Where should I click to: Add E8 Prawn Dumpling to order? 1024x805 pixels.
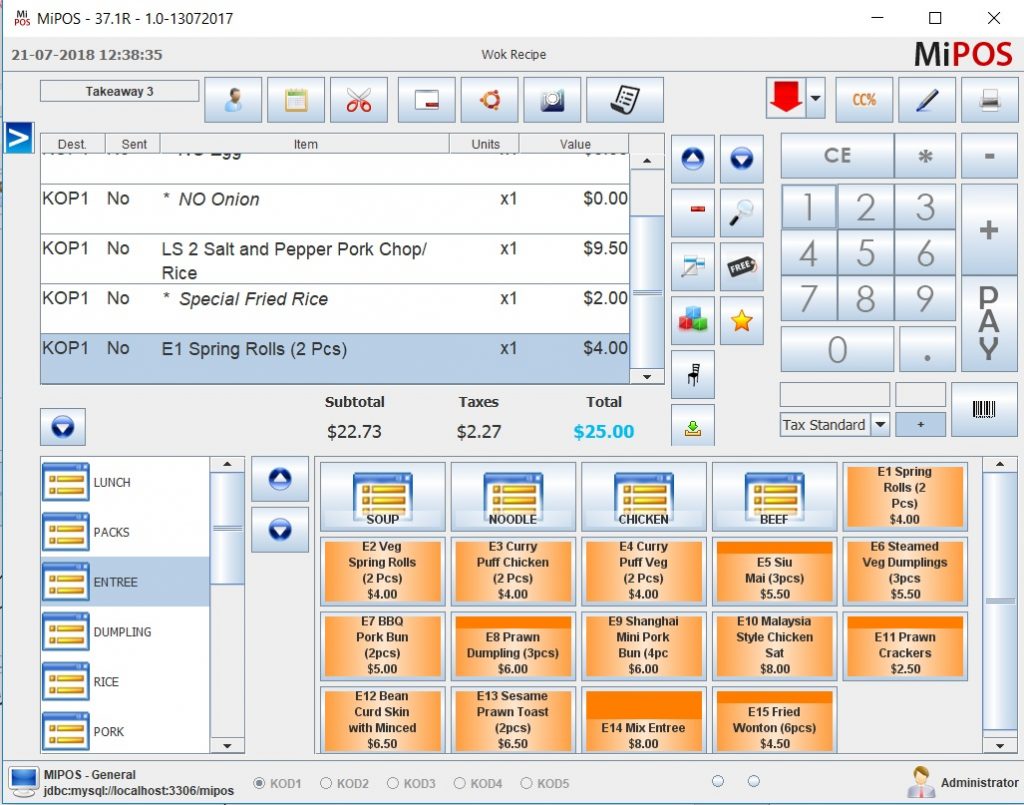click(513, 646)
